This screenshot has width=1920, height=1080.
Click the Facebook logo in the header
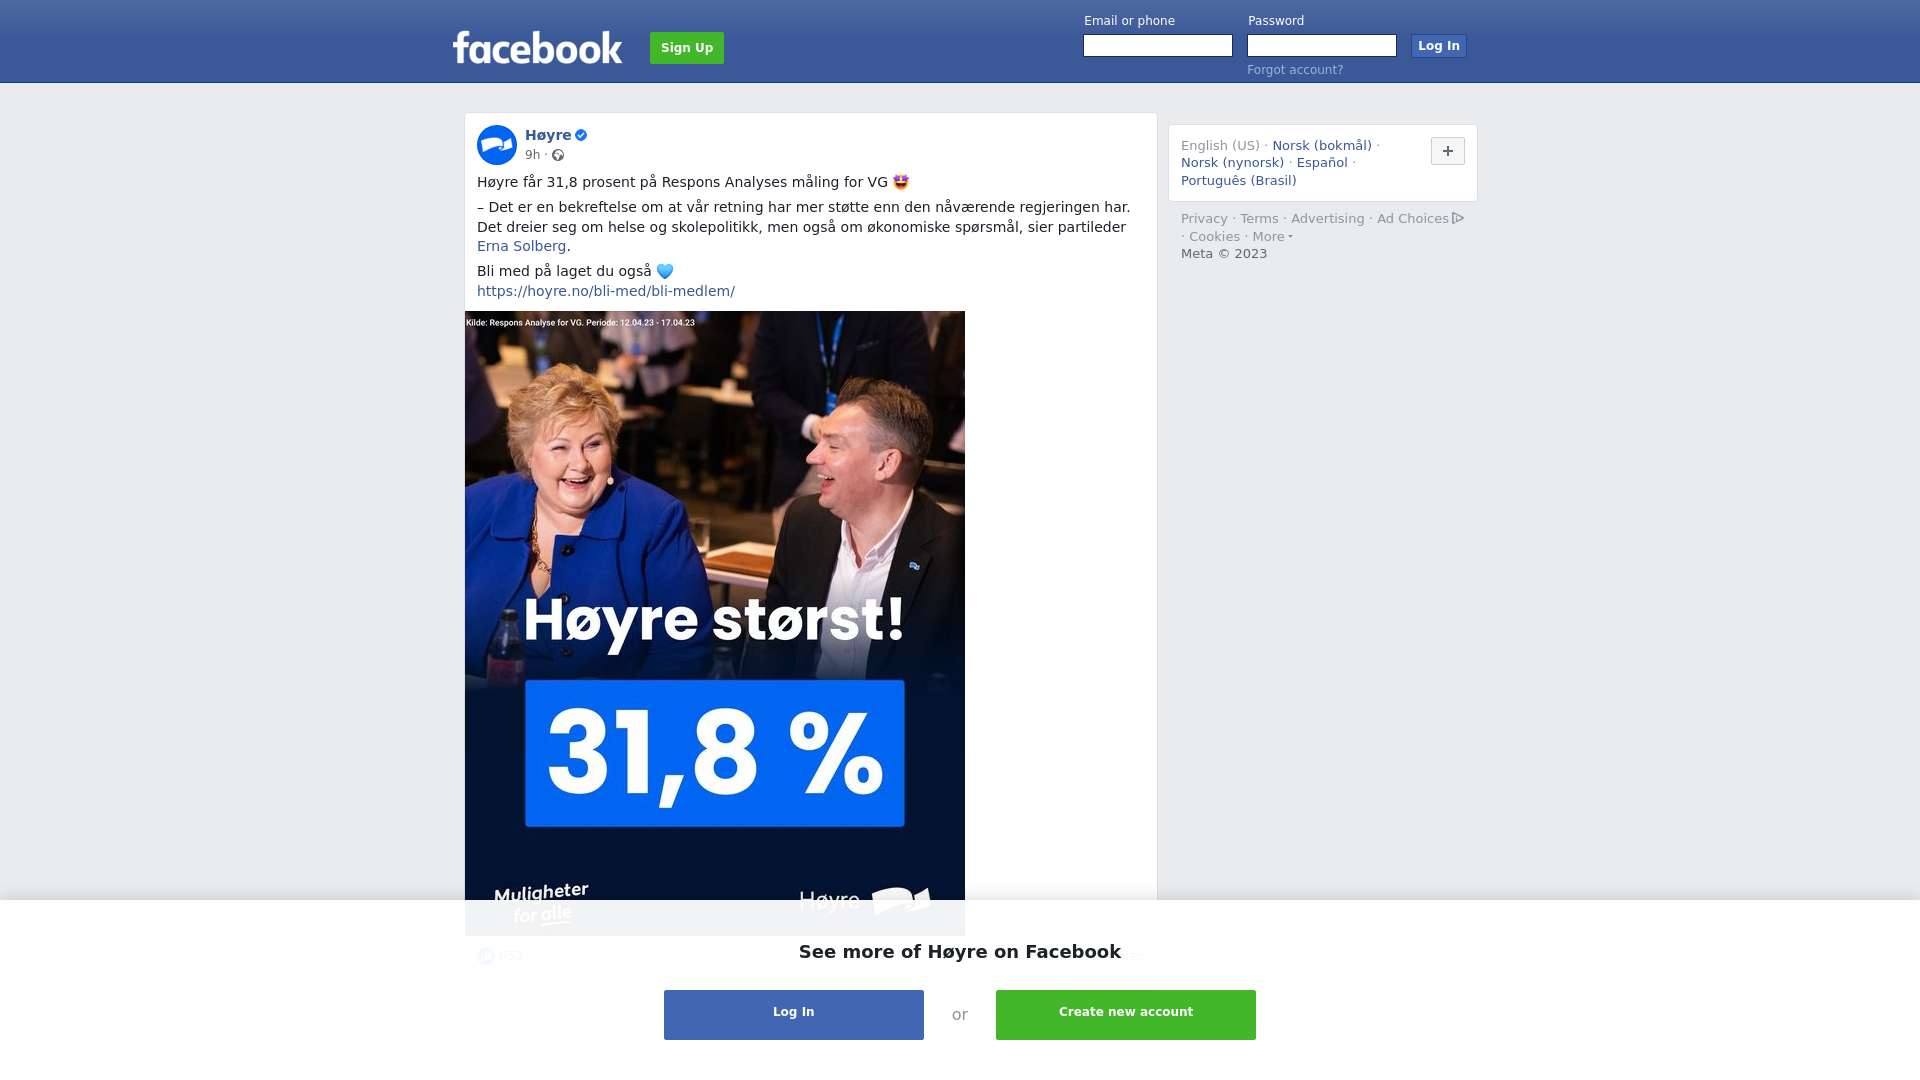pyautogui.click(x=537, y=47)
